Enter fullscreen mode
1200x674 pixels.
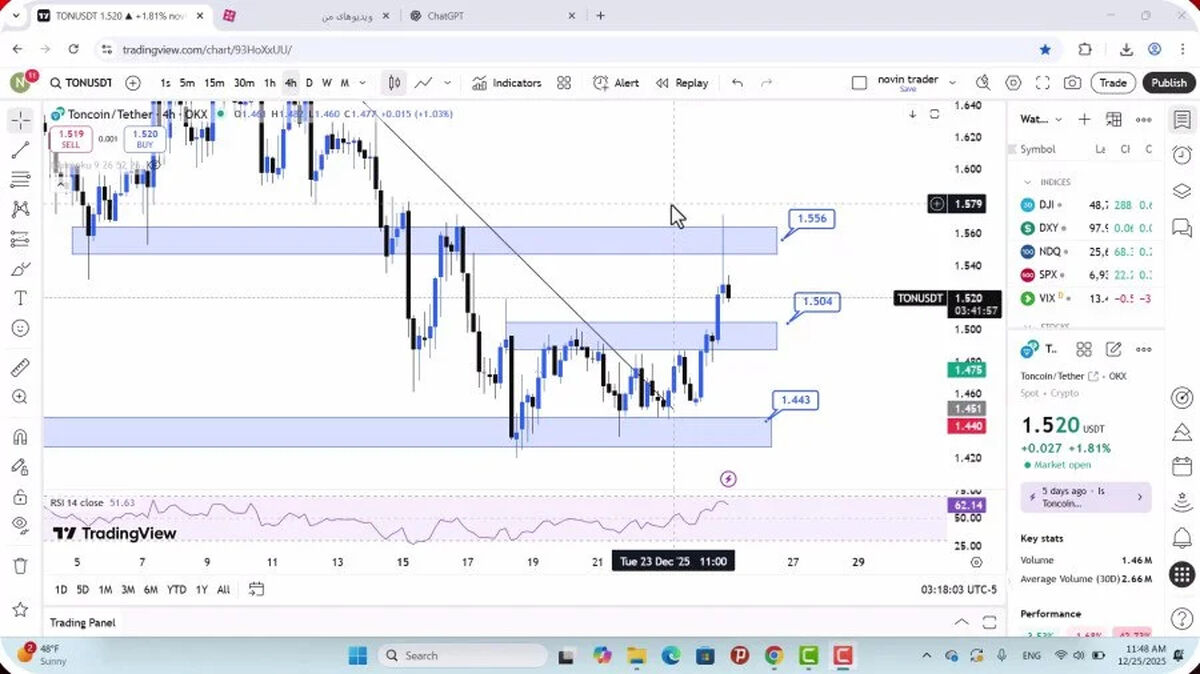point(1043,83)
